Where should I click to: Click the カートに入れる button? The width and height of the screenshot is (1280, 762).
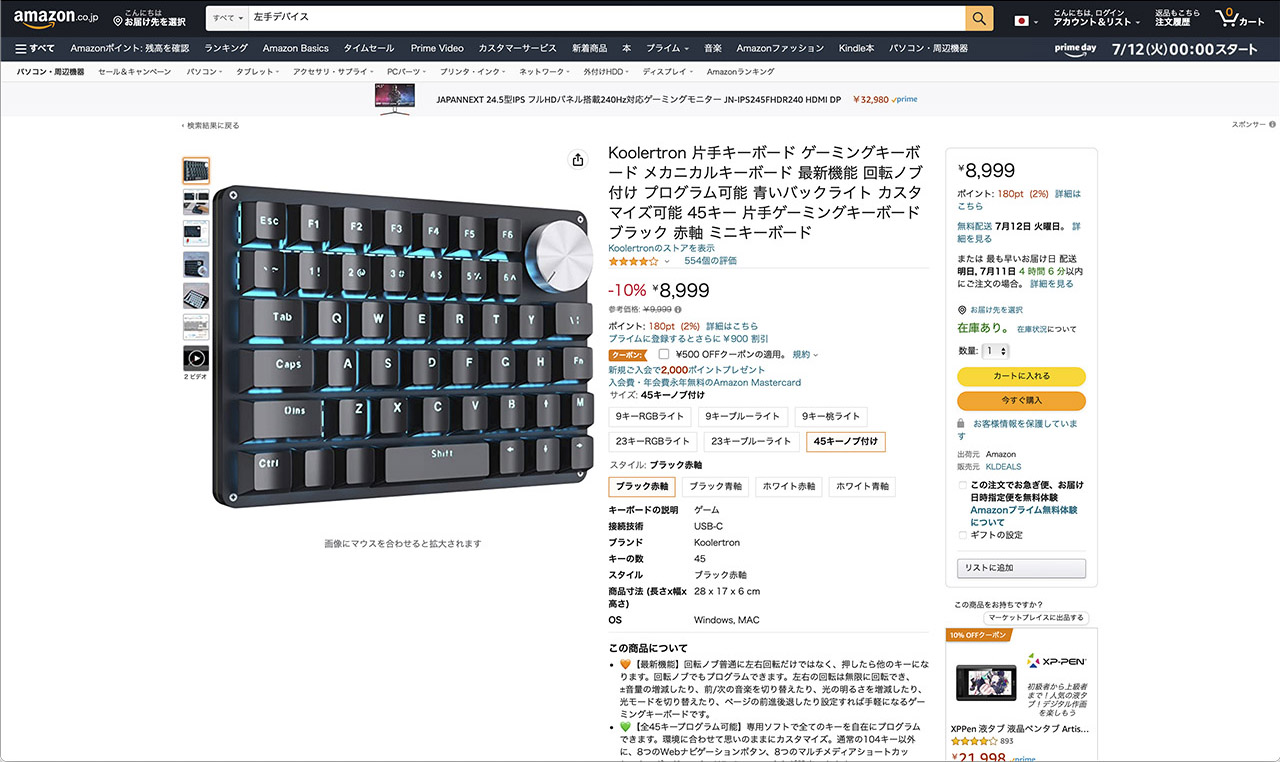1021,376
